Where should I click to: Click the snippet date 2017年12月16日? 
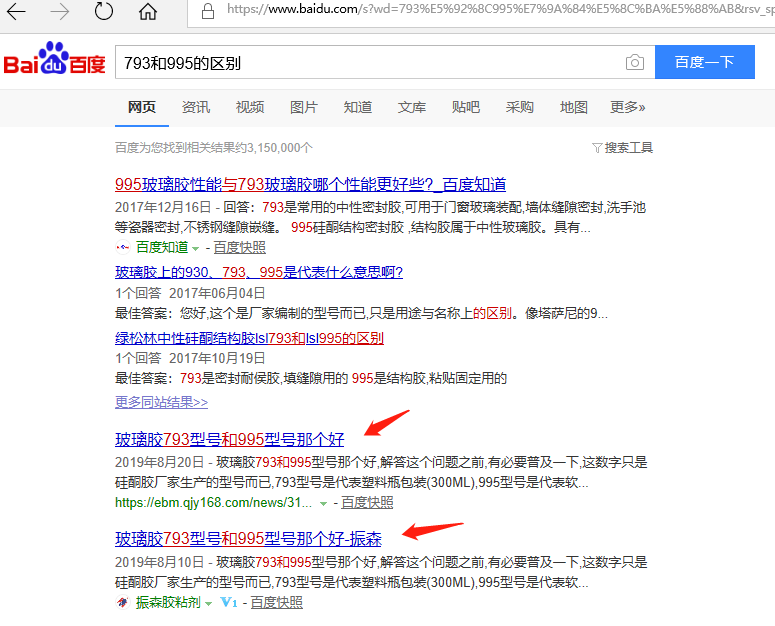163,207
